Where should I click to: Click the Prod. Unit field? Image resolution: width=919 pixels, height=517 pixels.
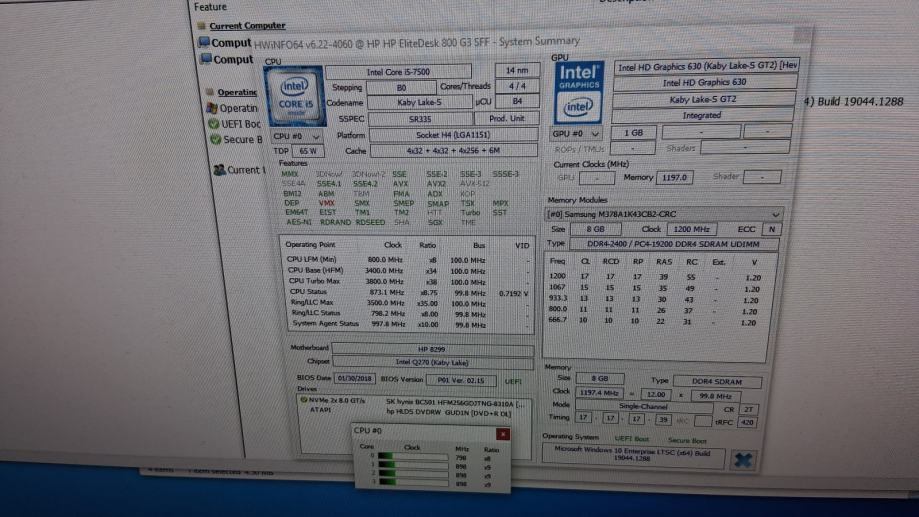coord(507,118)
